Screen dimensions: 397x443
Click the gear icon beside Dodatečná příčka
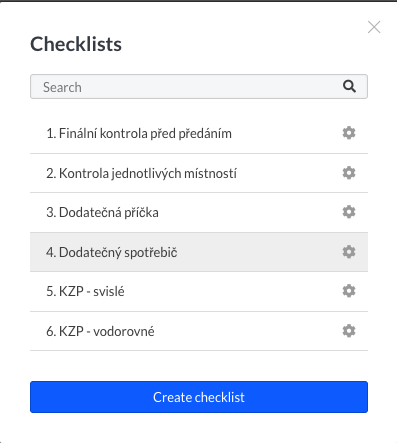[x=349, y=212]
